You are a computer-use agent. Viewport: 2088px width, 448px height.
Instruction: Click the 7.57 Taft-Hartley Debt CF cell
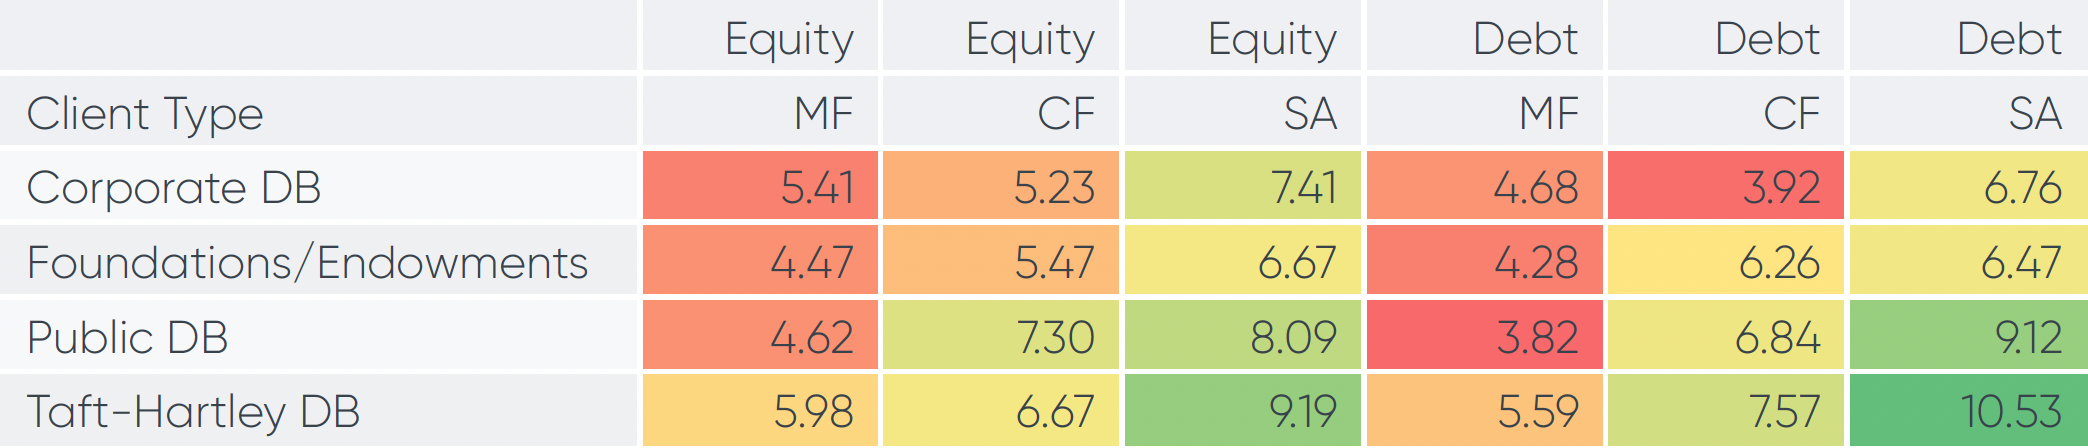pos(1725,411)
